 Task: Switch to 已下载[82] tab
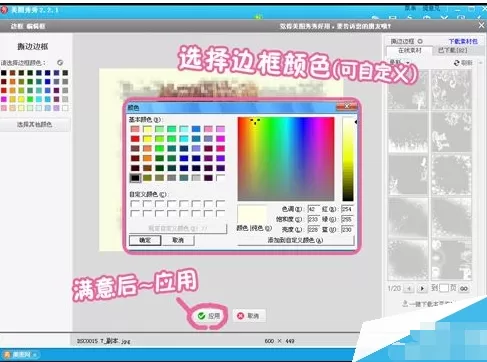pos(452,50)
